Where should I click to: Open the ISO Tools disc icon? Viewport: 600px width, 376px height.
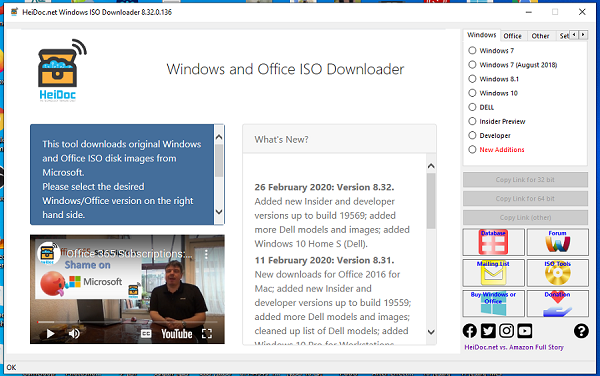(558, 273)
